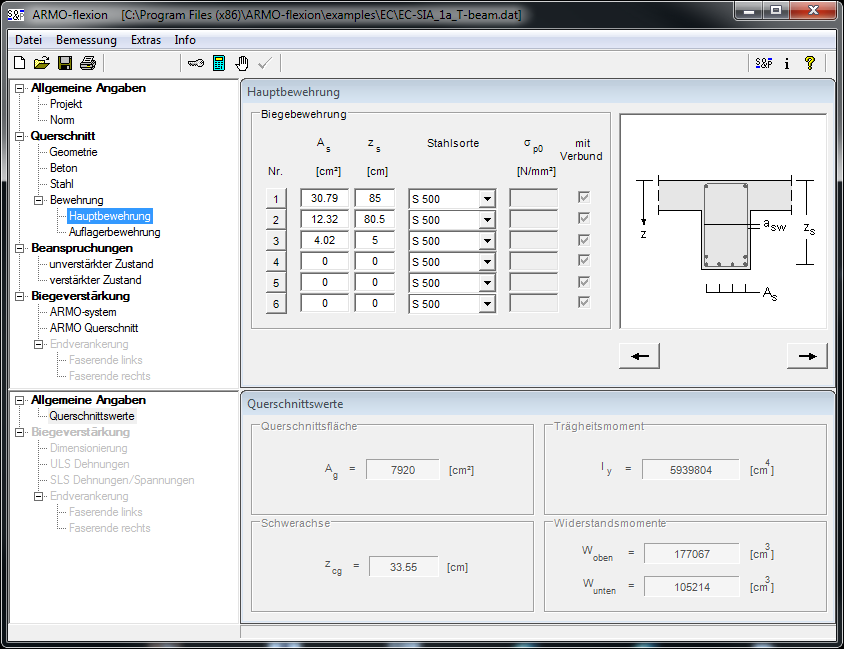The height and width of the screenshot is (649, 844).
Task: Open Stahlsorte dropdown in row 2
Action: (x=487, y=220)
